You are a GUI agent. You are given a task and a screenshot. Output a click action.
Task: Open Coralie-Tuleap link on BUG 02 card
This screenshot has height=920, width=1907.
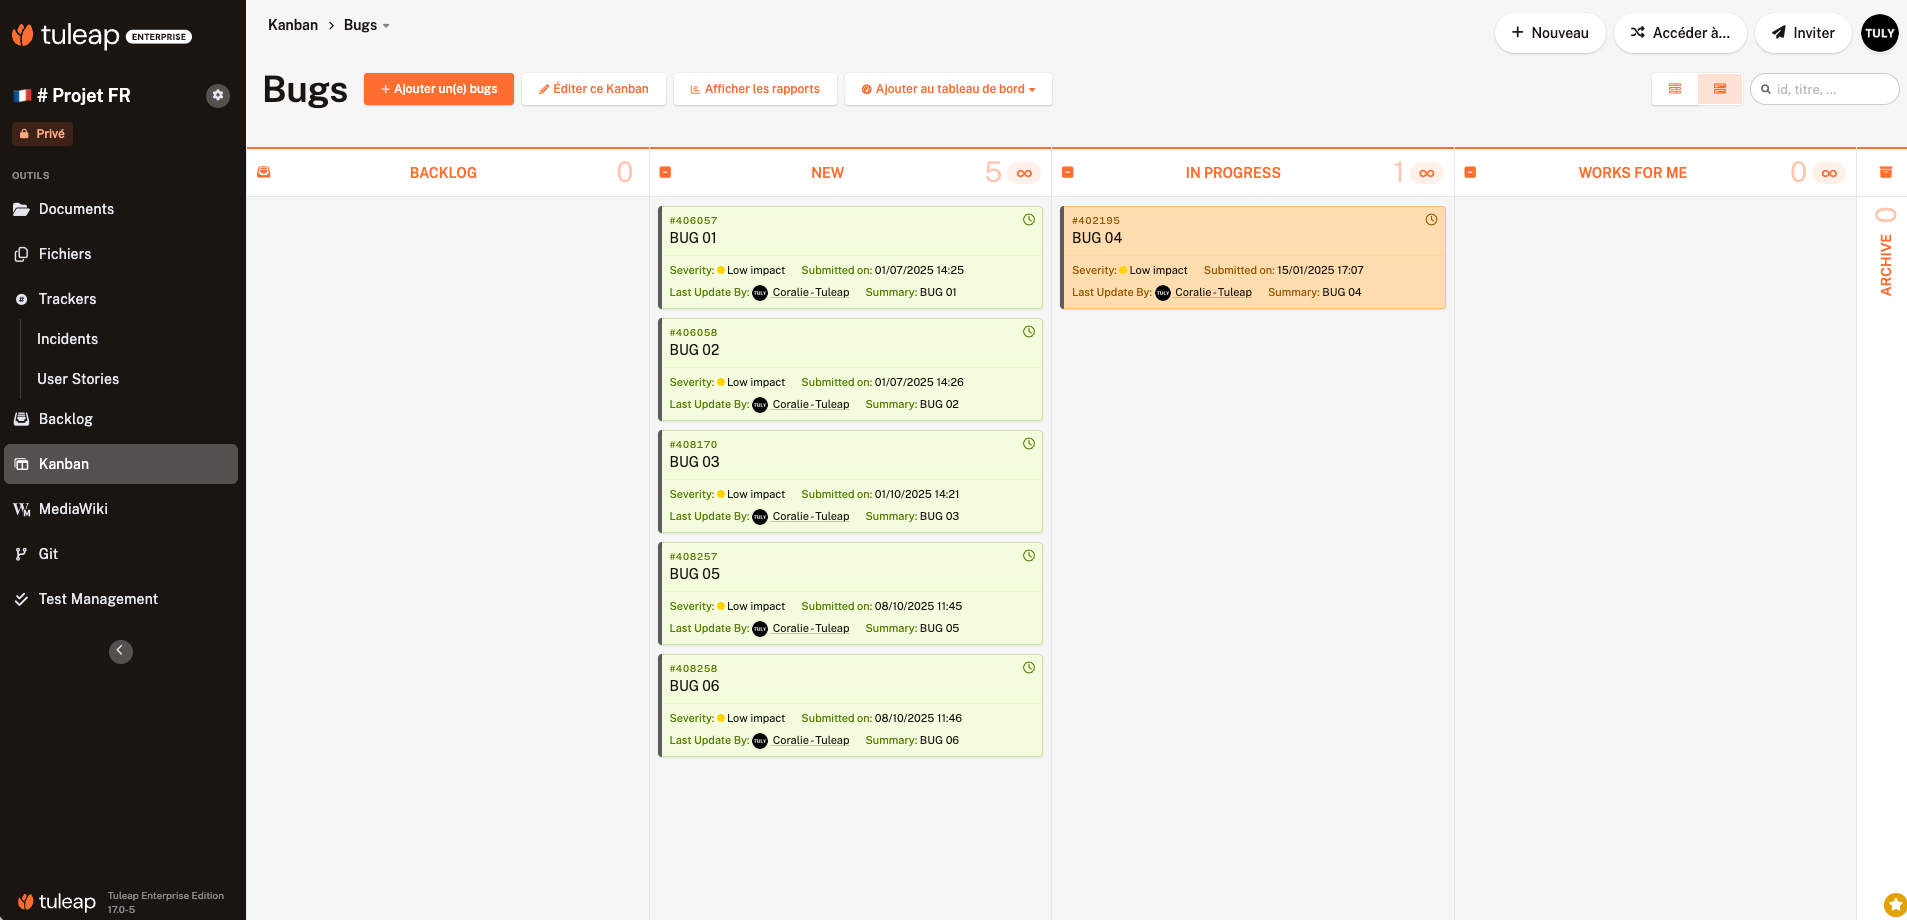[x=811, y=405]
